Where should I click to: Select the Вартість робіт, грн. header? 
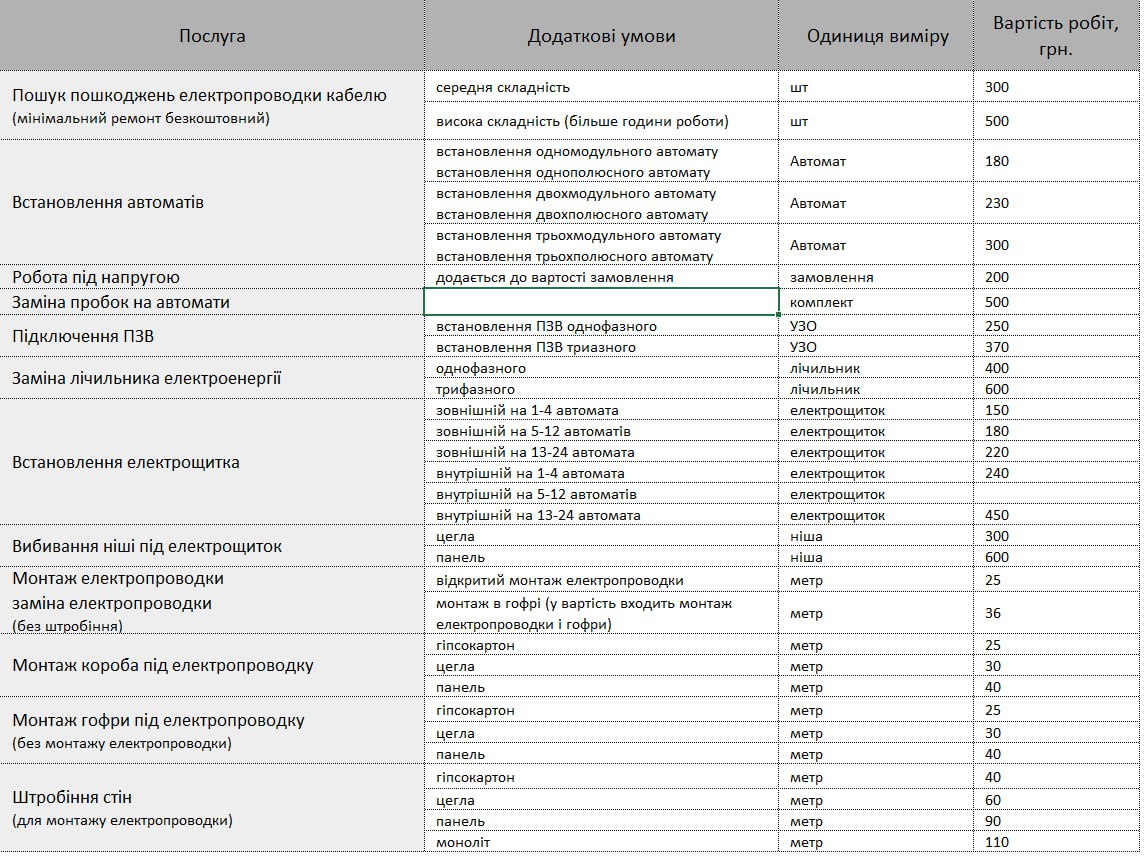[1056, 36]
